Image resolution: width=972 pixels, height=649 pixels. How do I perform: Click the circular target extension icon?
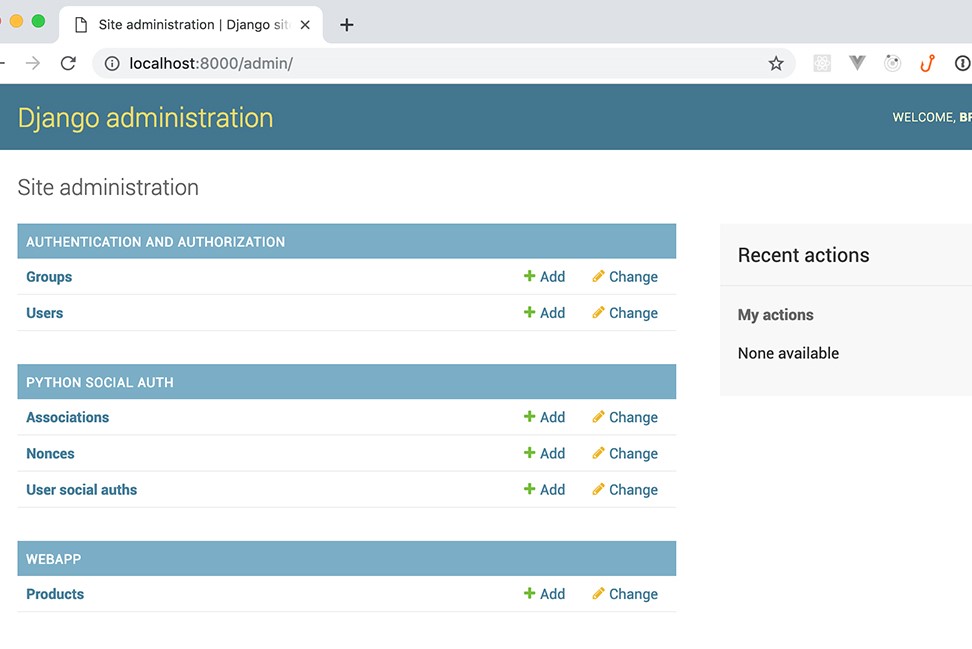coord(893,63)
